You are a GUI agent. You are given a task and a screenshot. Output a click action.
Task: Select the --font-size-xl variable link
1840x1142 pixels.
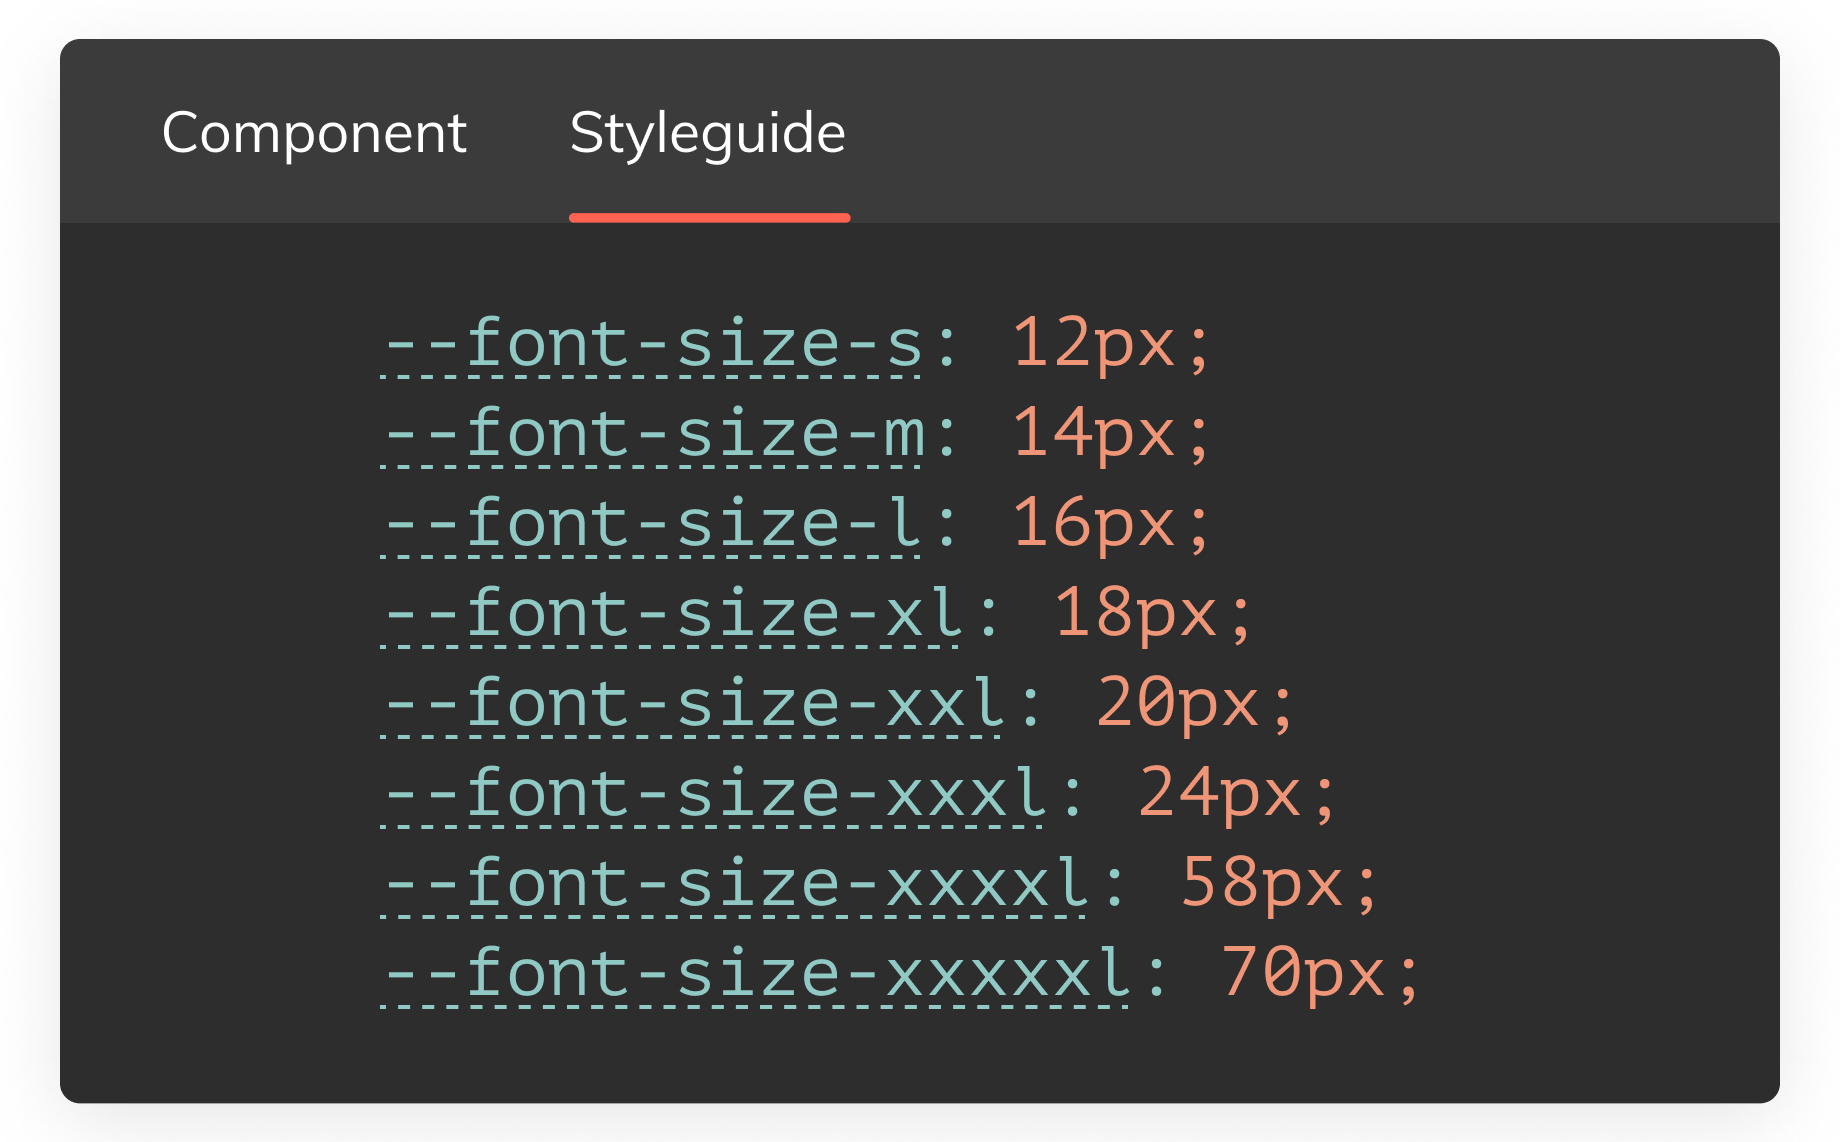pos(672,614)
